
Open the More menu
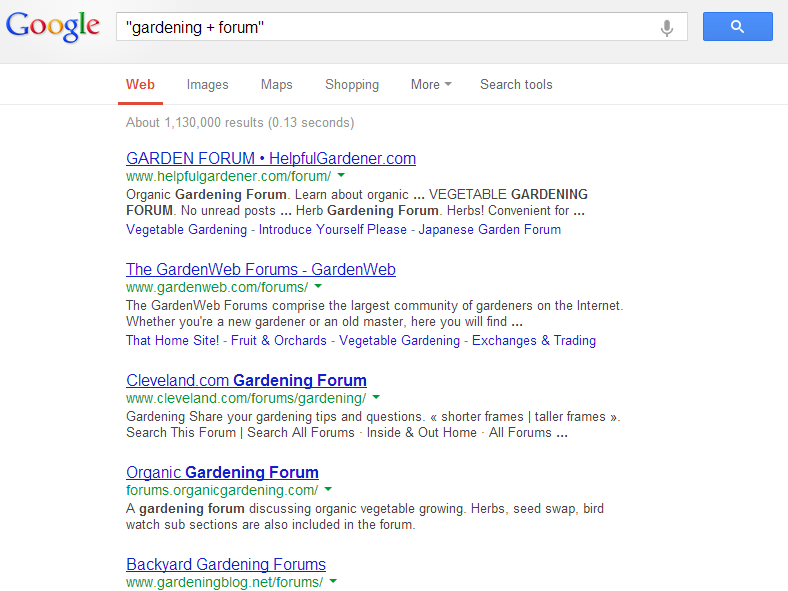[x=431, y=84]
